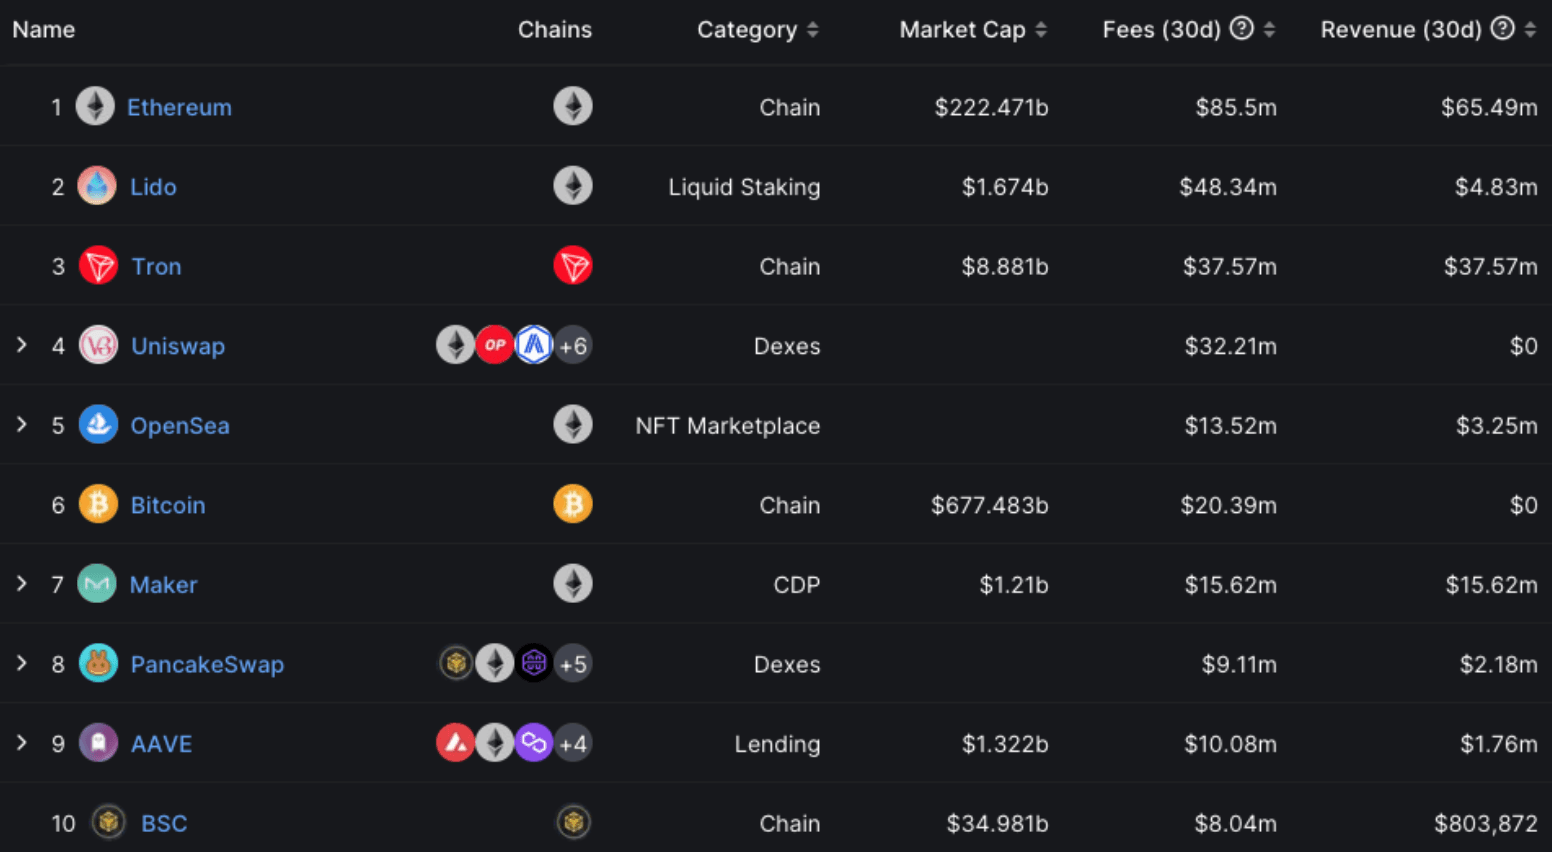Screen dimensions: 1552x852
Task: Click the Revenue (30d) help question-mark icon
Action: [1502, 29]
